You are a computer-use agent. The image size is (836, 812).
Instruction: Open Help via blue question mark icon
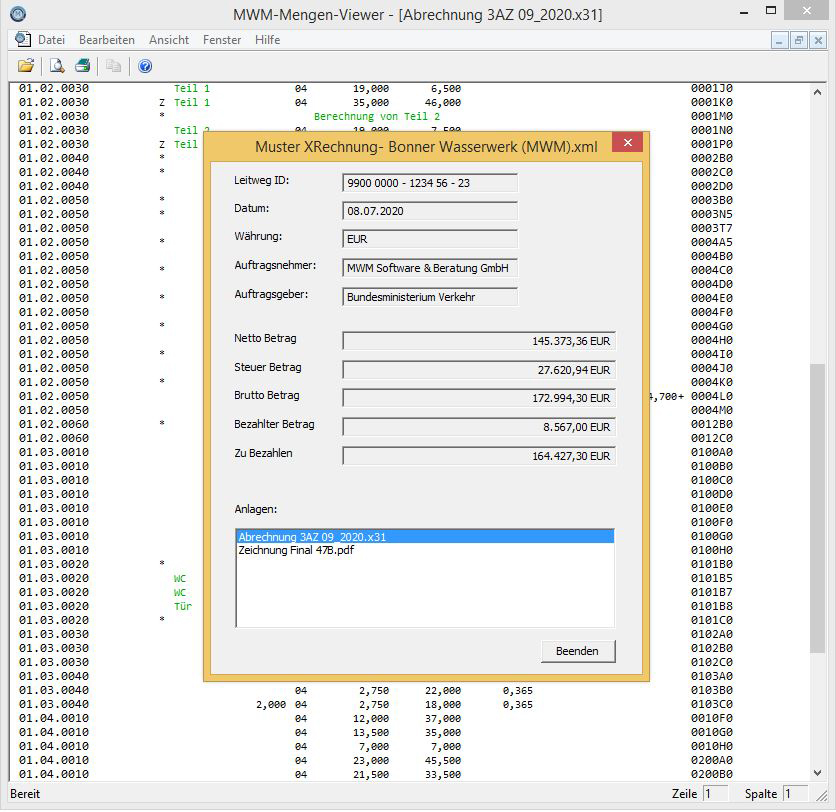(x=145, y=66)
